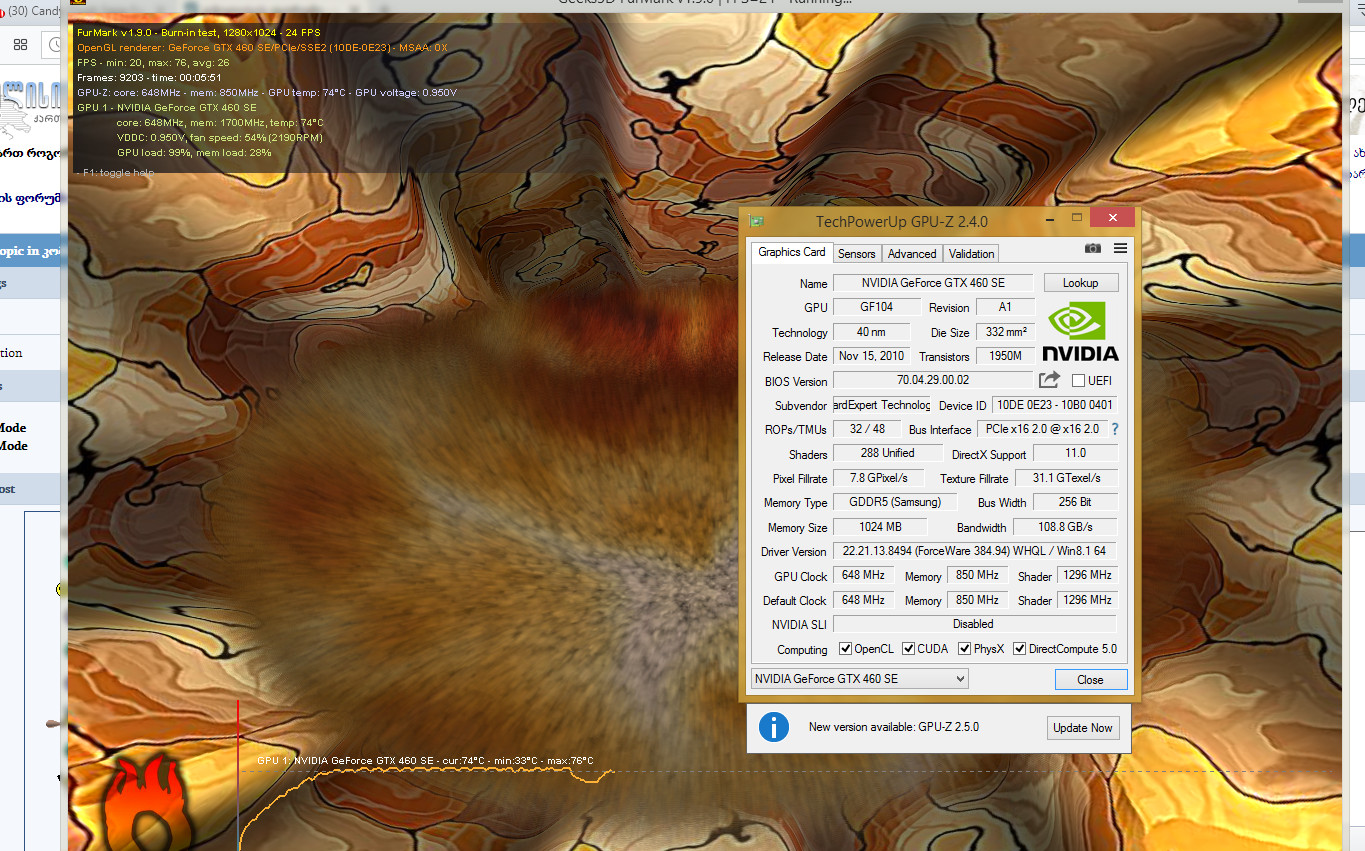
Task: Toggle the UEFI checkbox
Action: pyautogui.click(x=1078, y=381)
